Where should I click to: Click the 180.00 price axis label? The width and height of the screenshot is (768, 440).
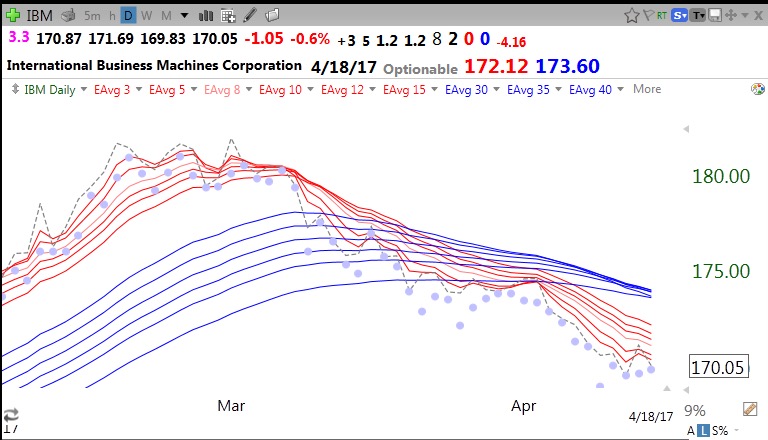(x=720, y=176)
